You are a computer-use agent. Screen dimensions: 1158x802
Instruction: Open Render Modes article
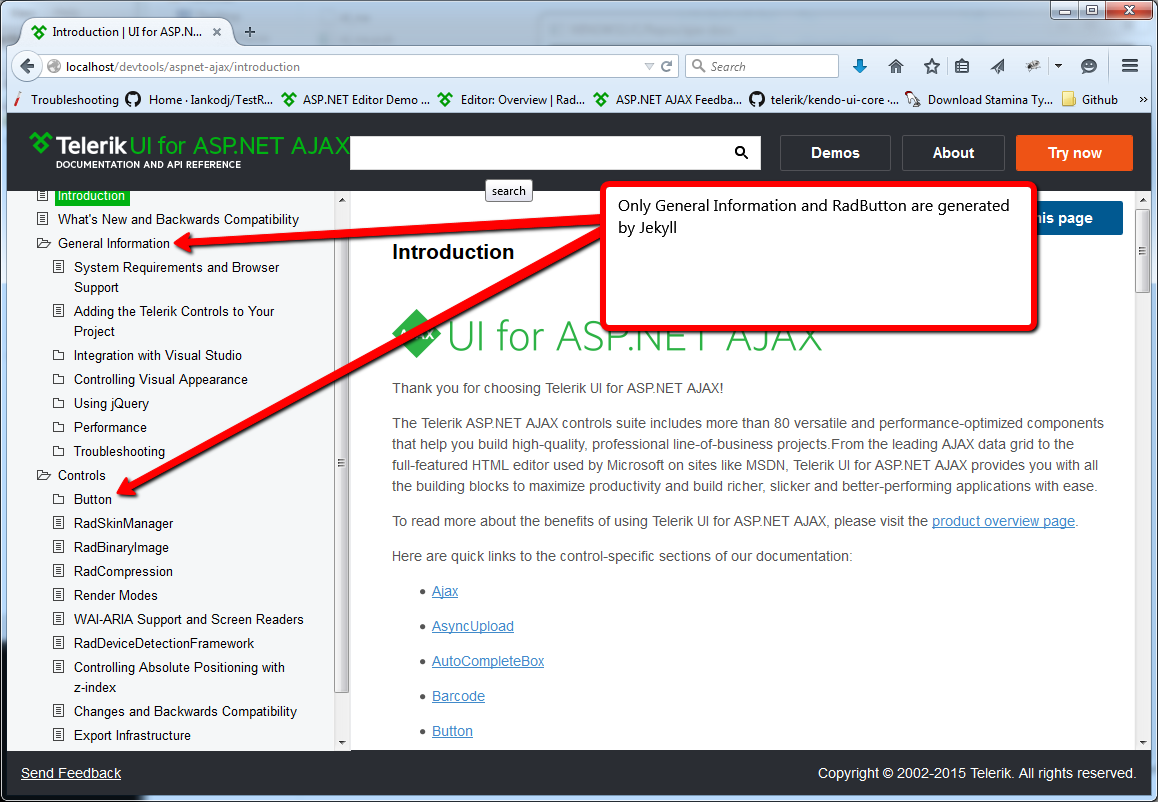pyautogui.click(x=115, y=595)
